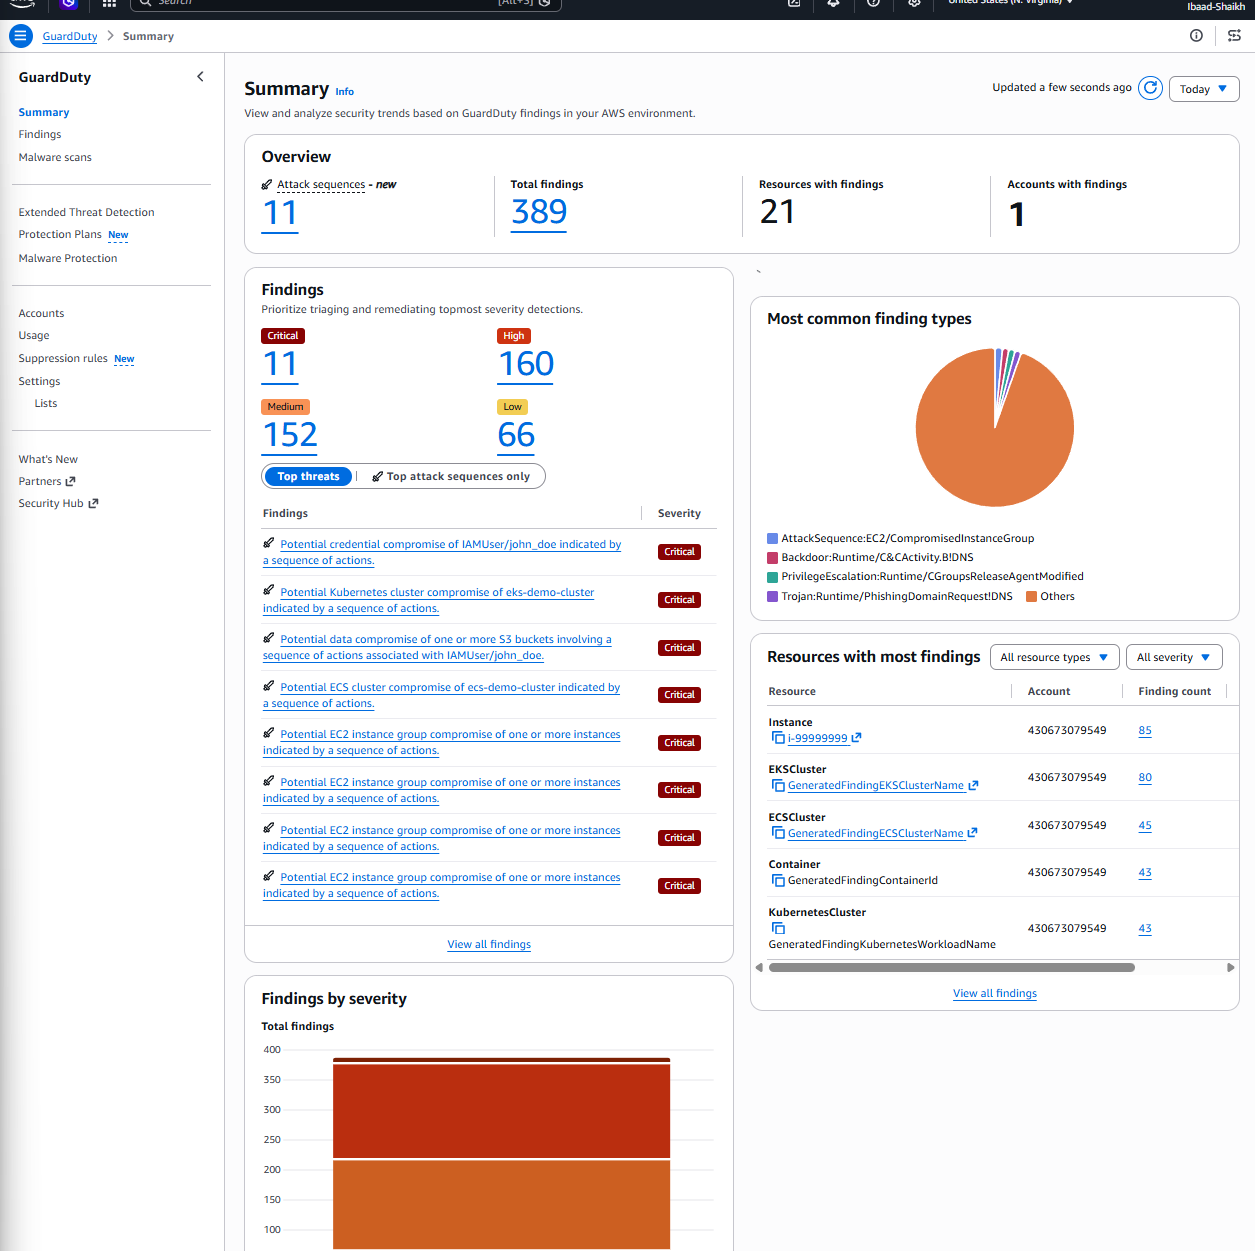The width and height of the screenshot is (1255, 1251).
Task: Open i-99999999 external link icon
Action: point(857,738)
